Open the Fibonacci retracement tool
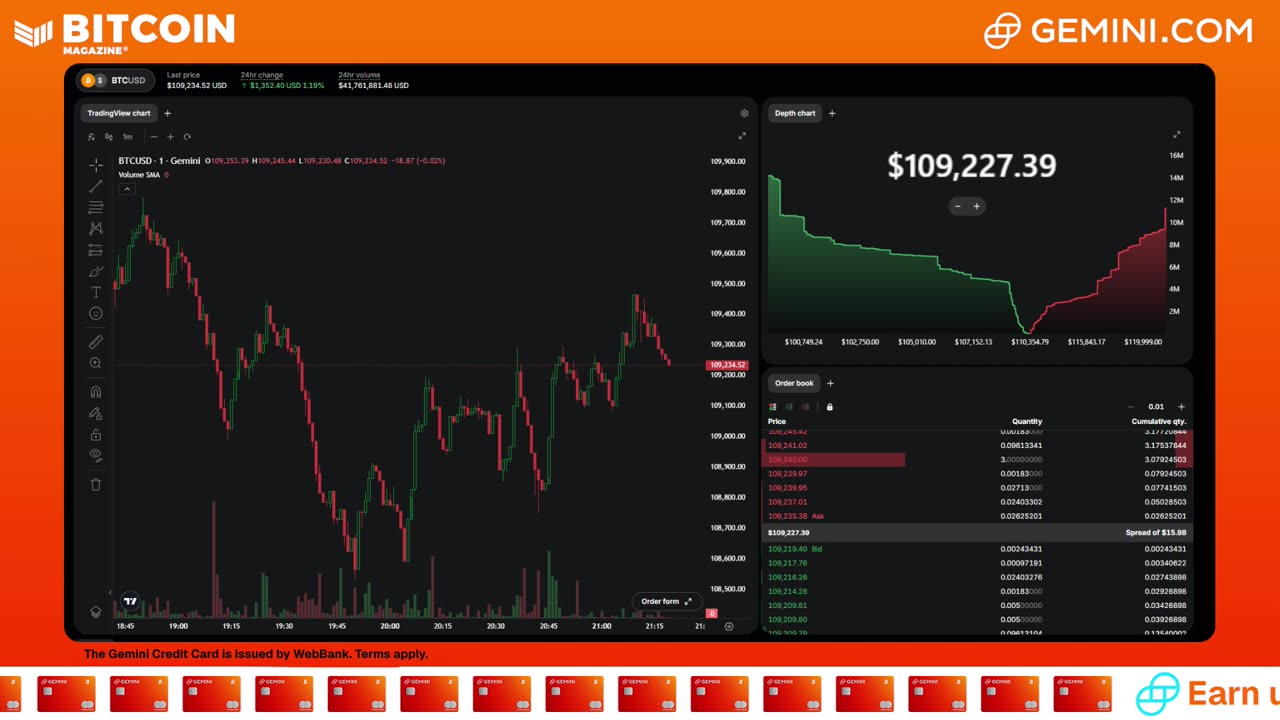1280x720 pixels. click(96, 207)
